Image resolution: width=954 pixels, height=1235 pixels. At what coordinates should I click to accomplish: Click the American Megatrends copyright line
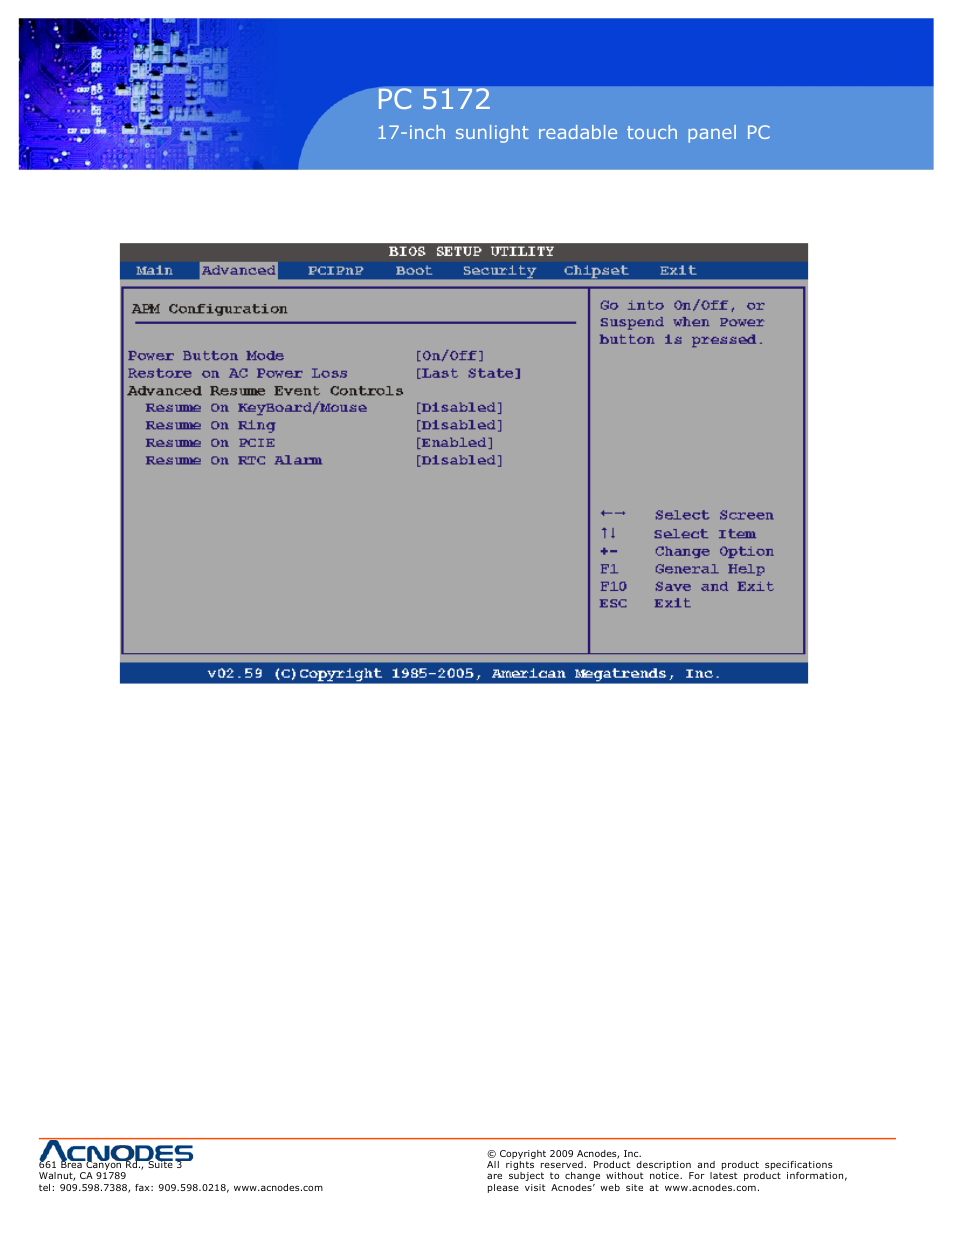[x=464, y=674]
